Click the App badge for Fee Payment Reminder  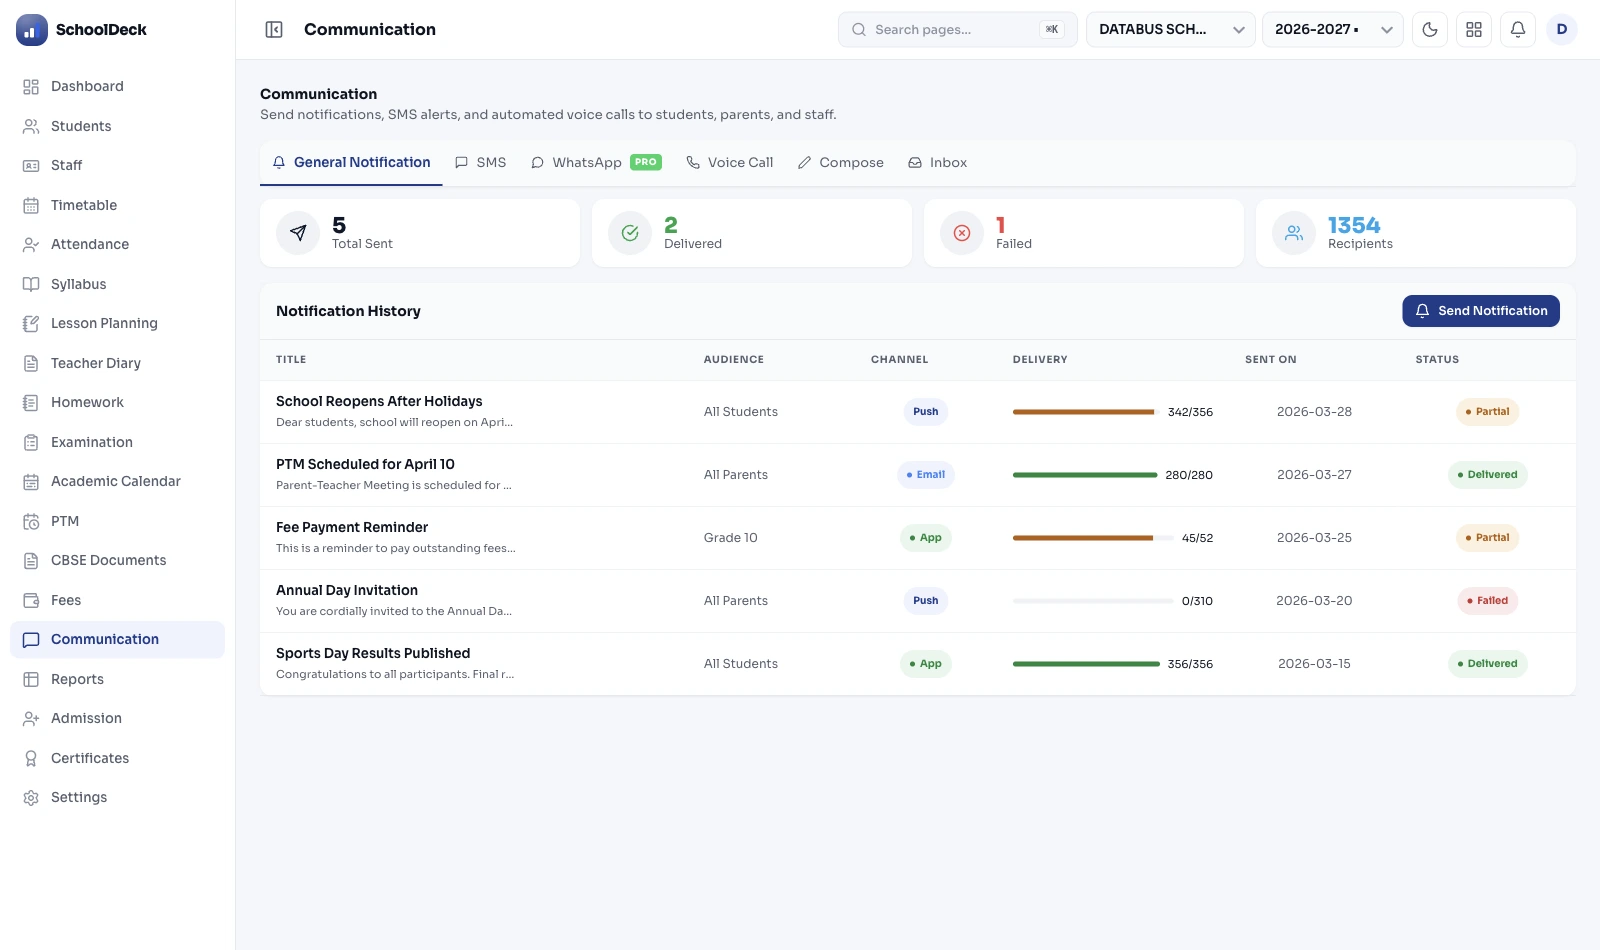pos(926,538)
